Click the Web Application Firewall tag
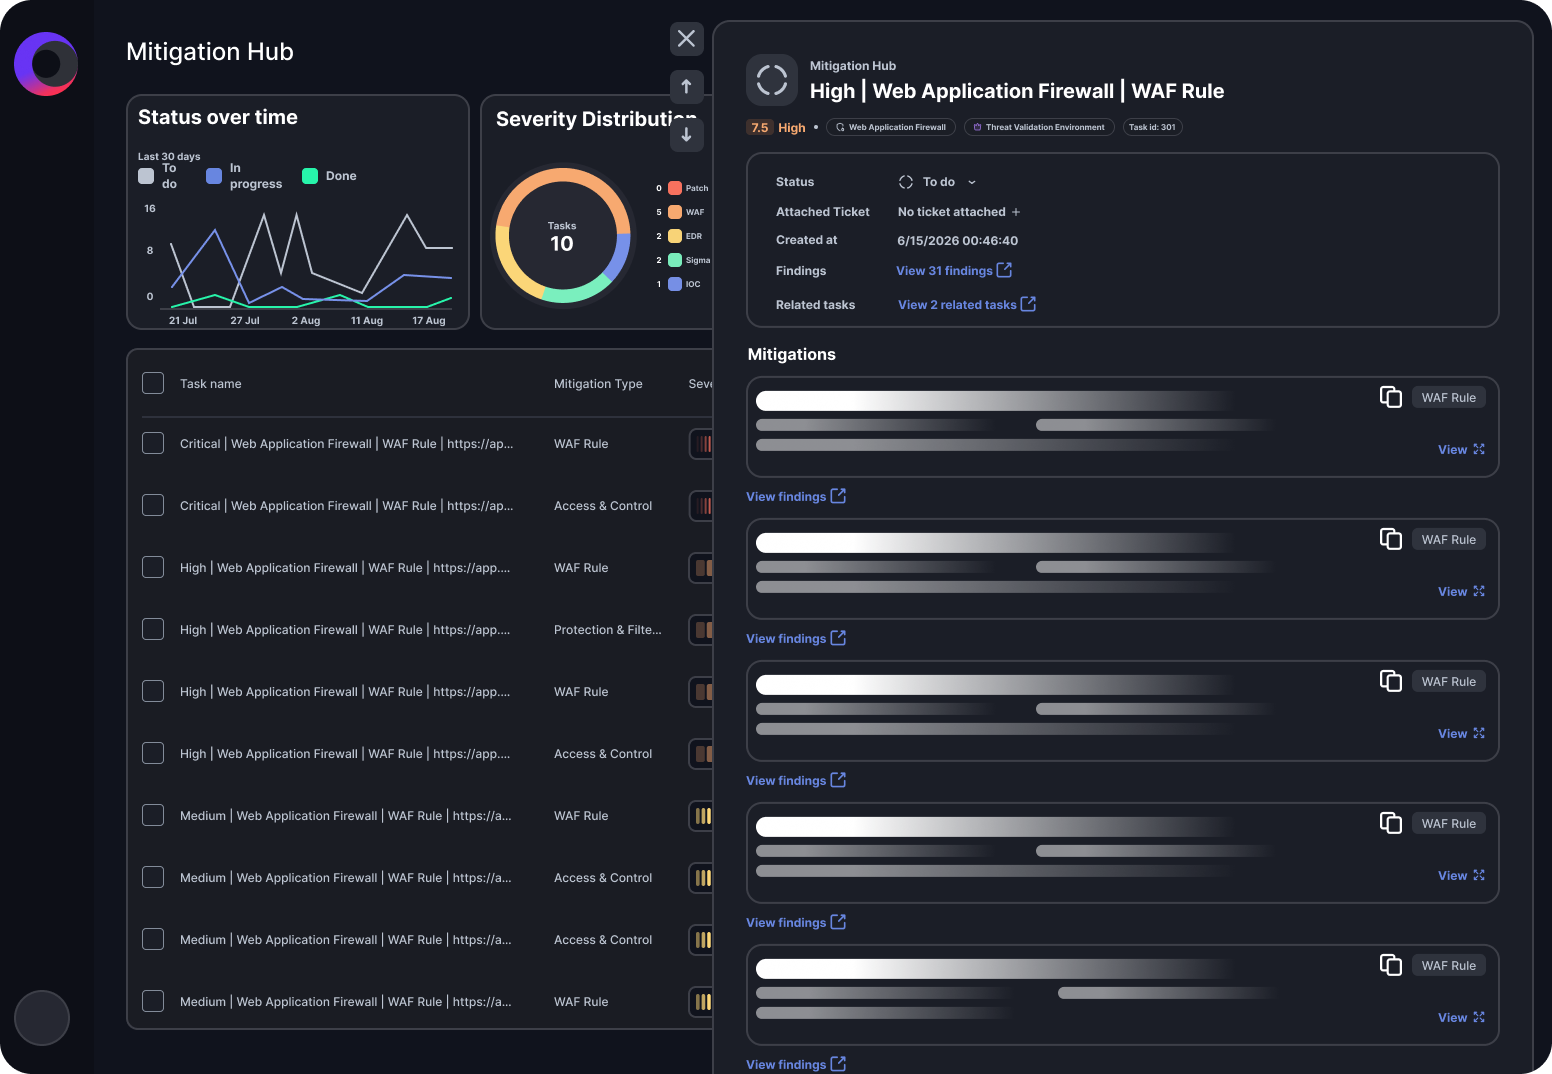The image size is (1552, 1074). coord(891,127)
